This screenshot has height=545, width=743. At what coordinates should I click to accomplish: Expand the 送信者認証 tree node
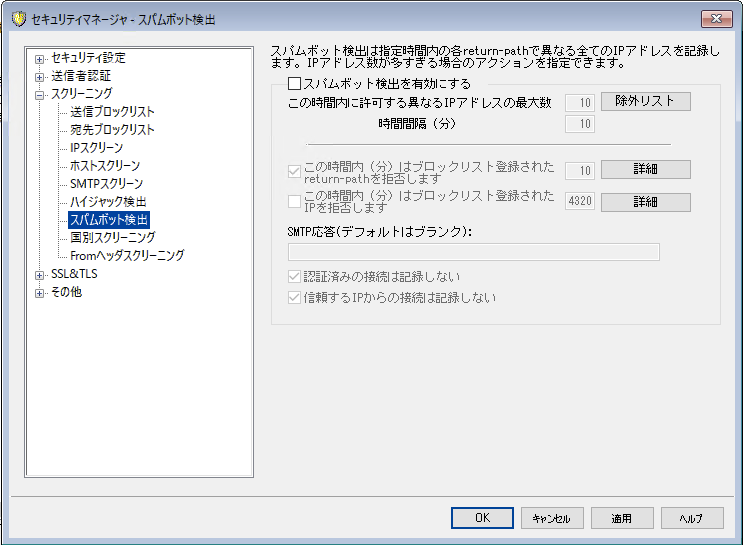click(40, 76)
